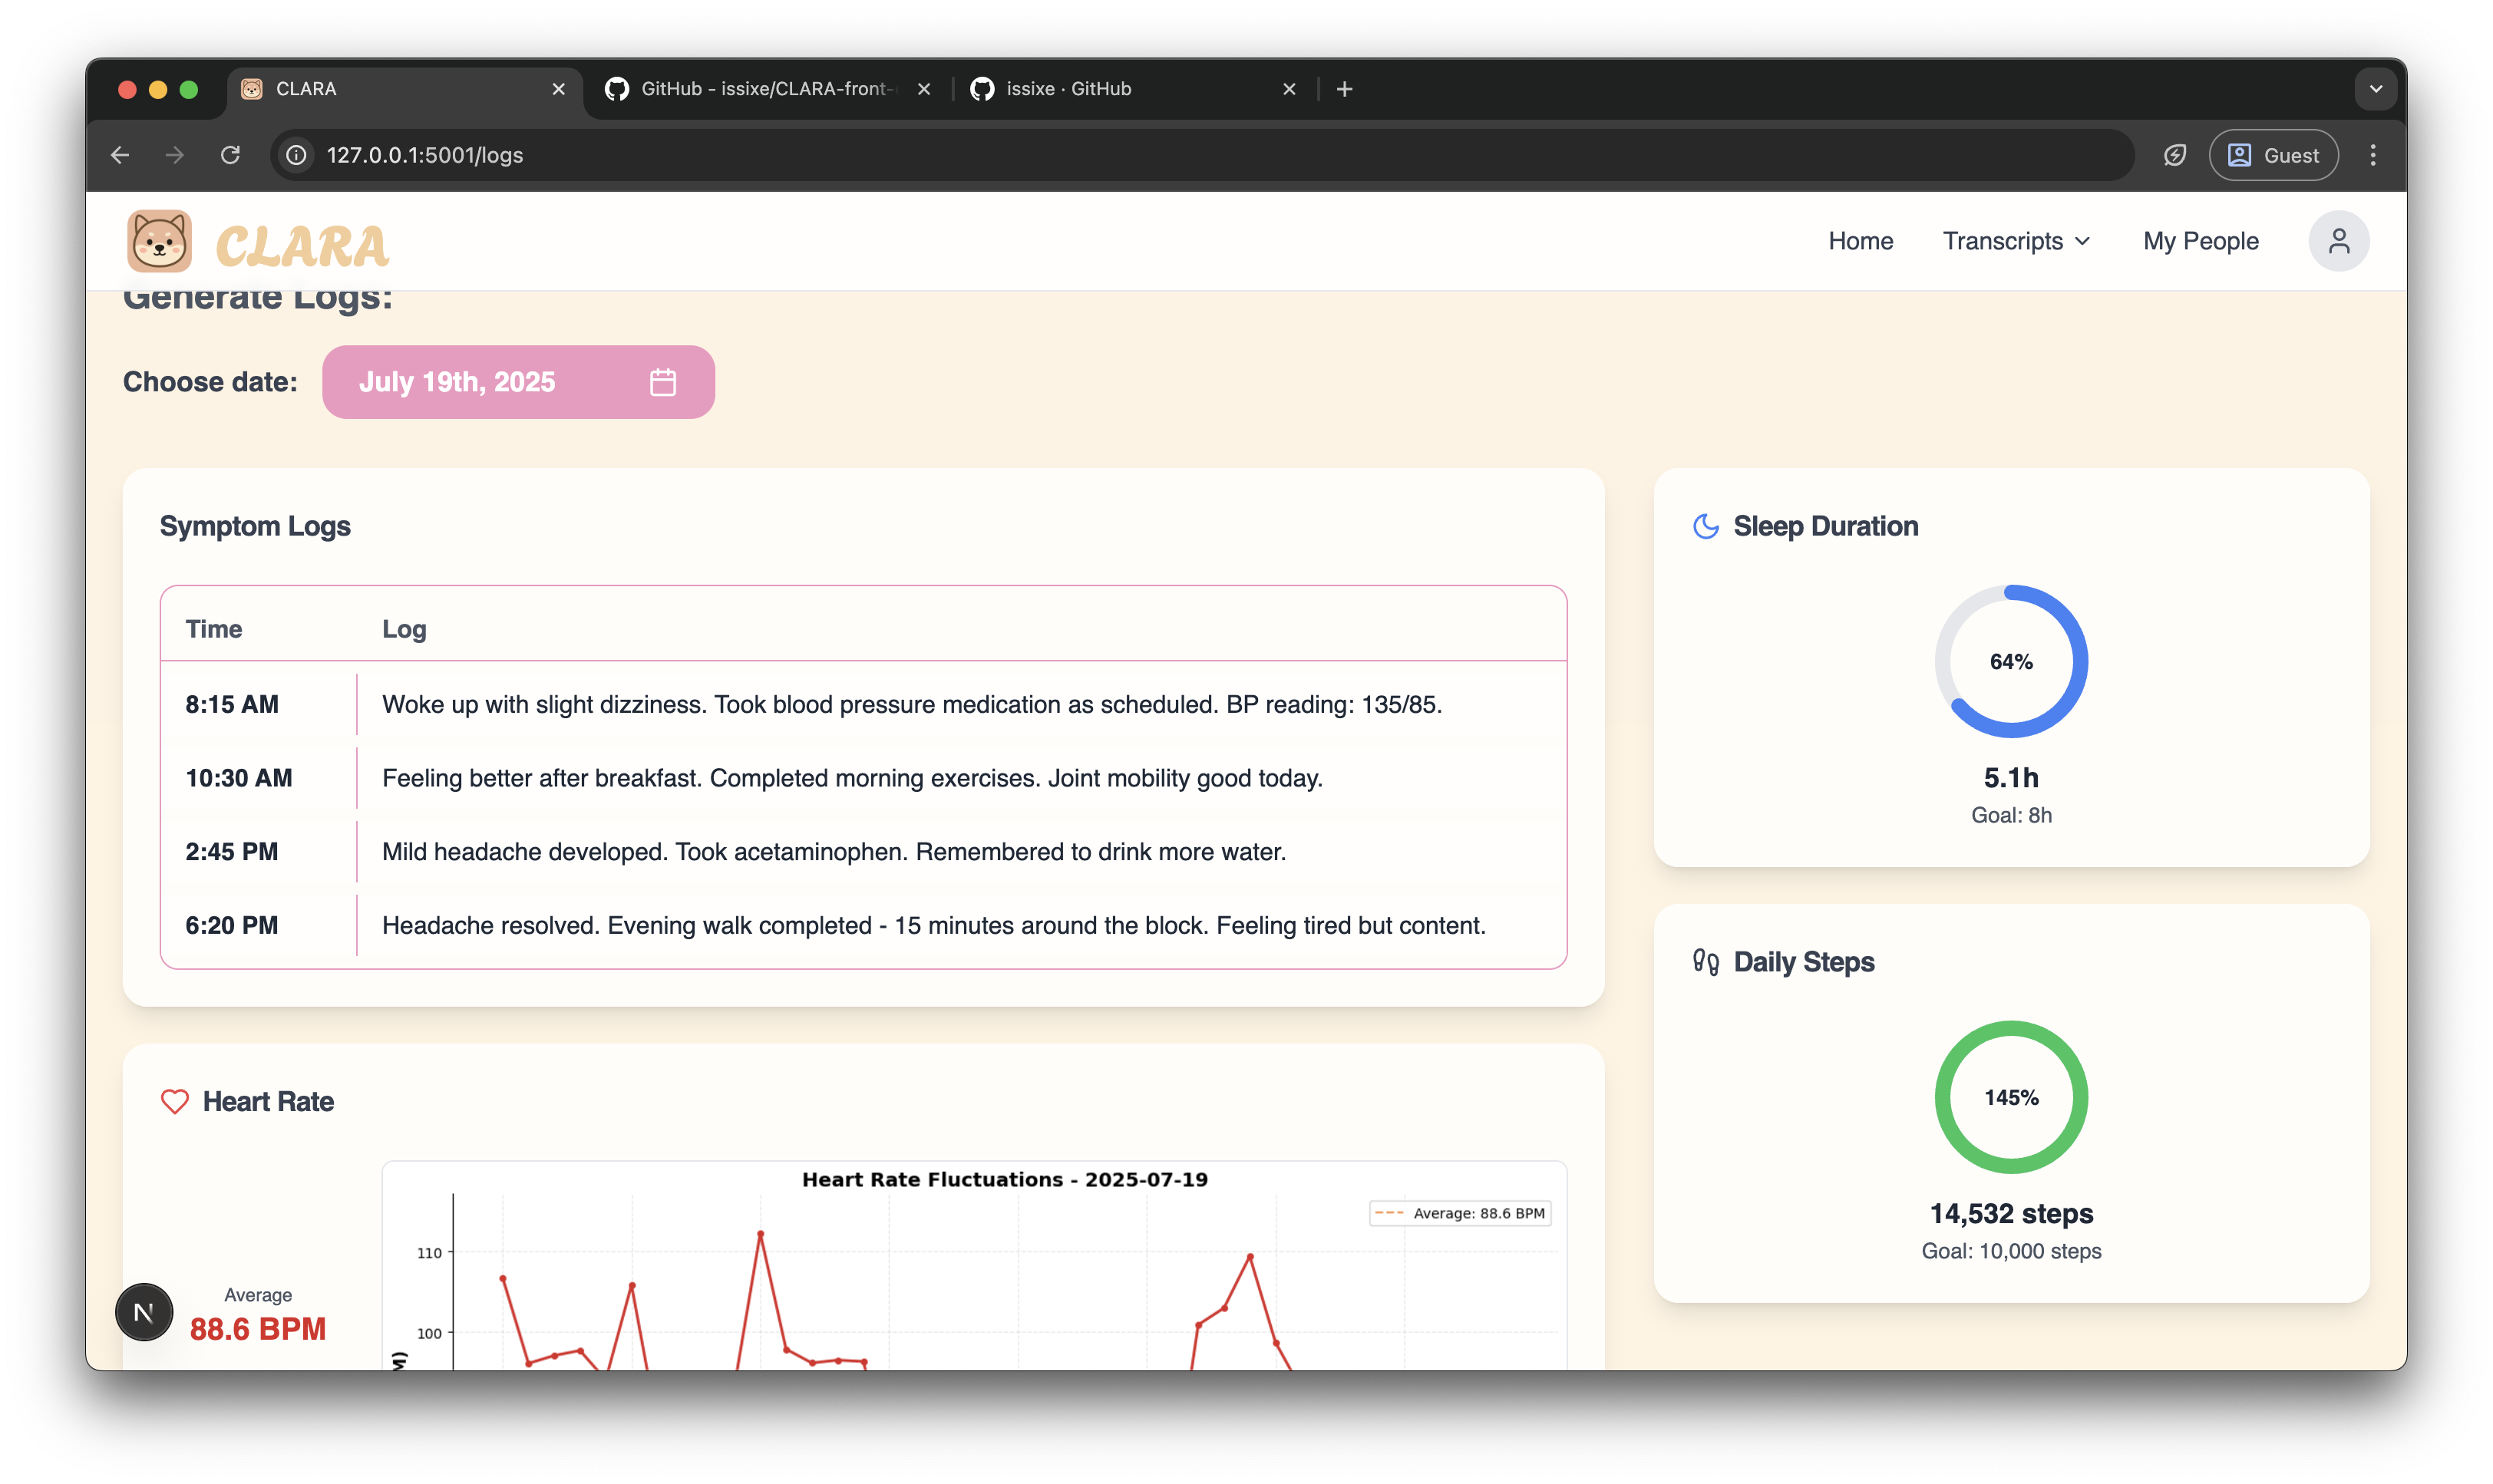The height and width of the screenshot is (1484, 2493).
Task: Click the moon icon beside Sleep Duration
Action: (1706, 526)
